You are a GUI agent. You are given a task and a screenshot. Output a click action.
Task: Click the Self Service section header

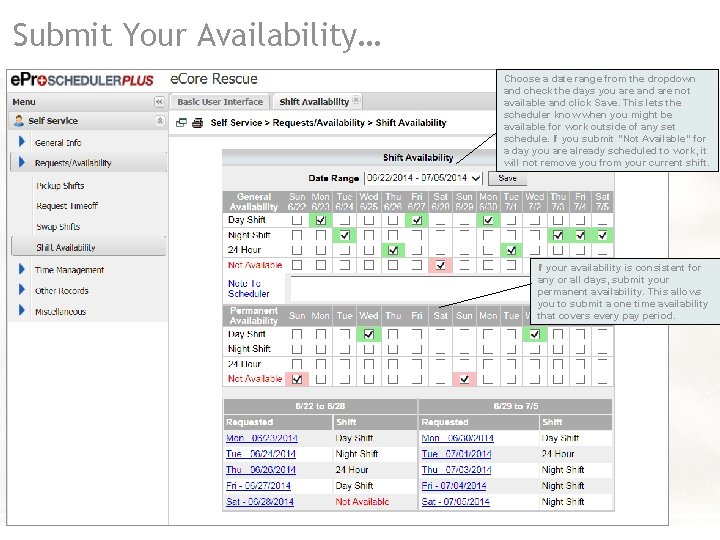click(88, 121)
